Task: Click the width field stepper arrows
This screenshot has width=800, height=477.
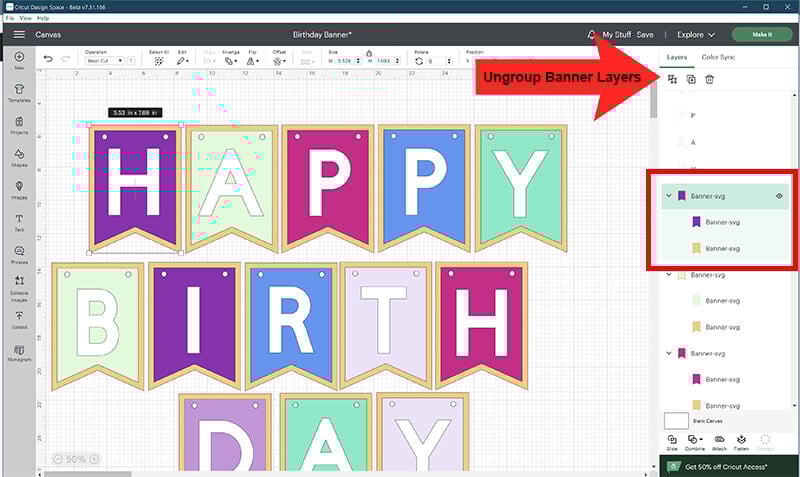Action: pos(358,61)
